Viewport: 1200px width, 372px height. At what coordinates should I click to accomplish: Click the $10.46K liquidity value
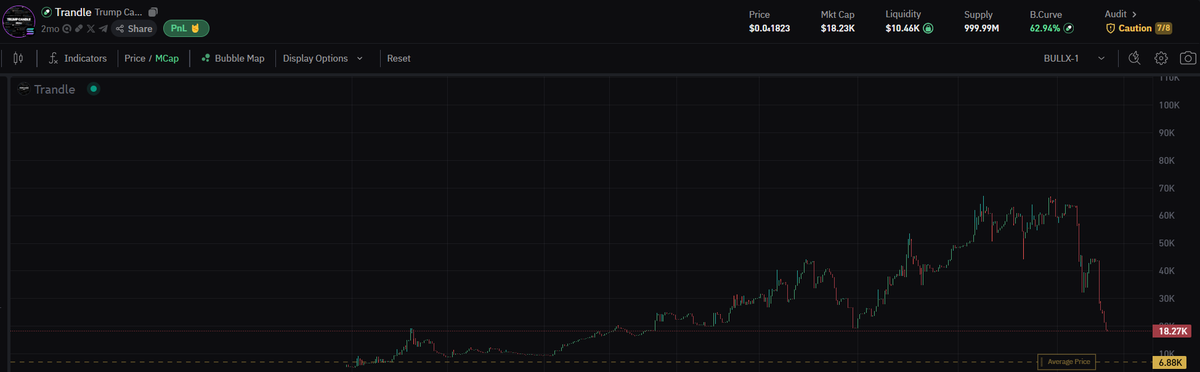pyautogui.click(x=901, y=29)
